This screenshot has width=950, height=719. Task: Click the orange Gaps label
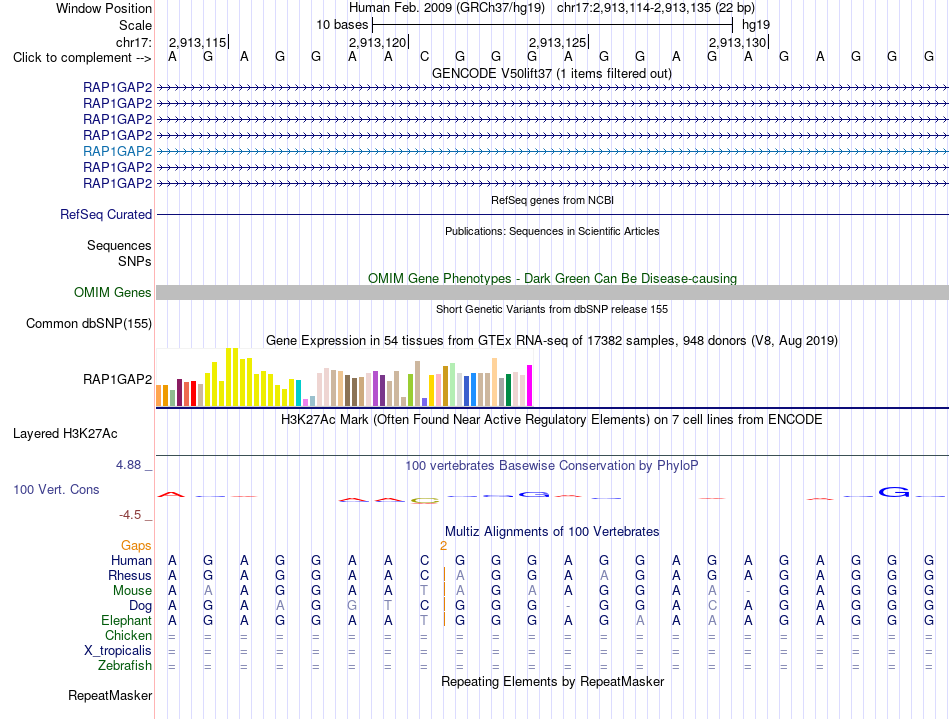136,546
